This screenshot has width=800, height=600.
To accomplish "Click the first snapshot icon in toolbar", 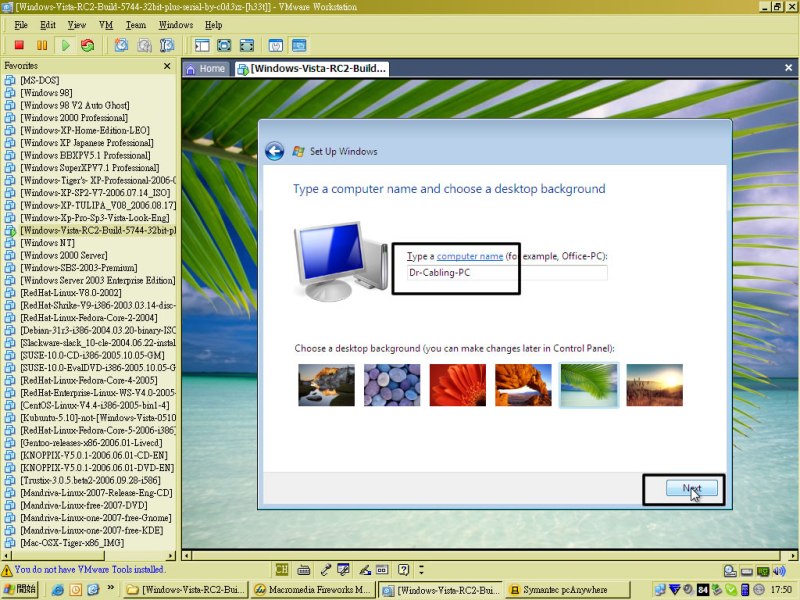I will [121, 45].
